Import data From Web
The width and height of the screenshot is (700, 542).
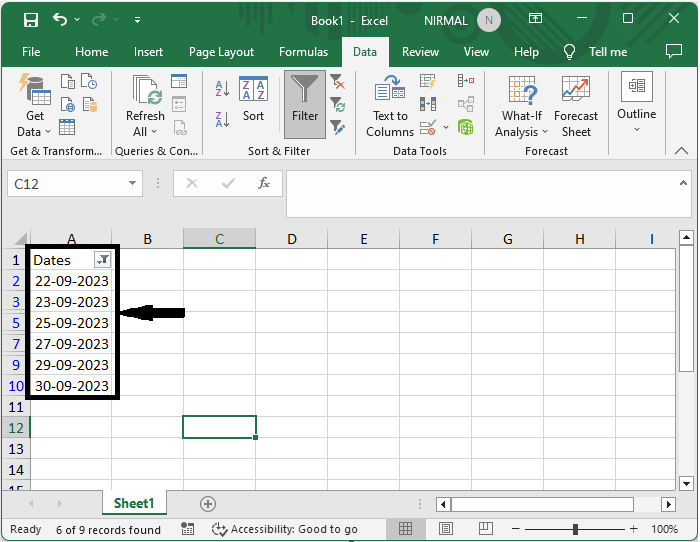coord(67,104)
